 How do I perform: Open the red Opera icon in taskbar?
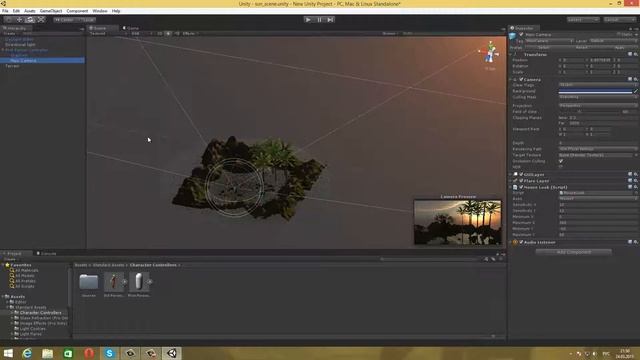point(89,353)
